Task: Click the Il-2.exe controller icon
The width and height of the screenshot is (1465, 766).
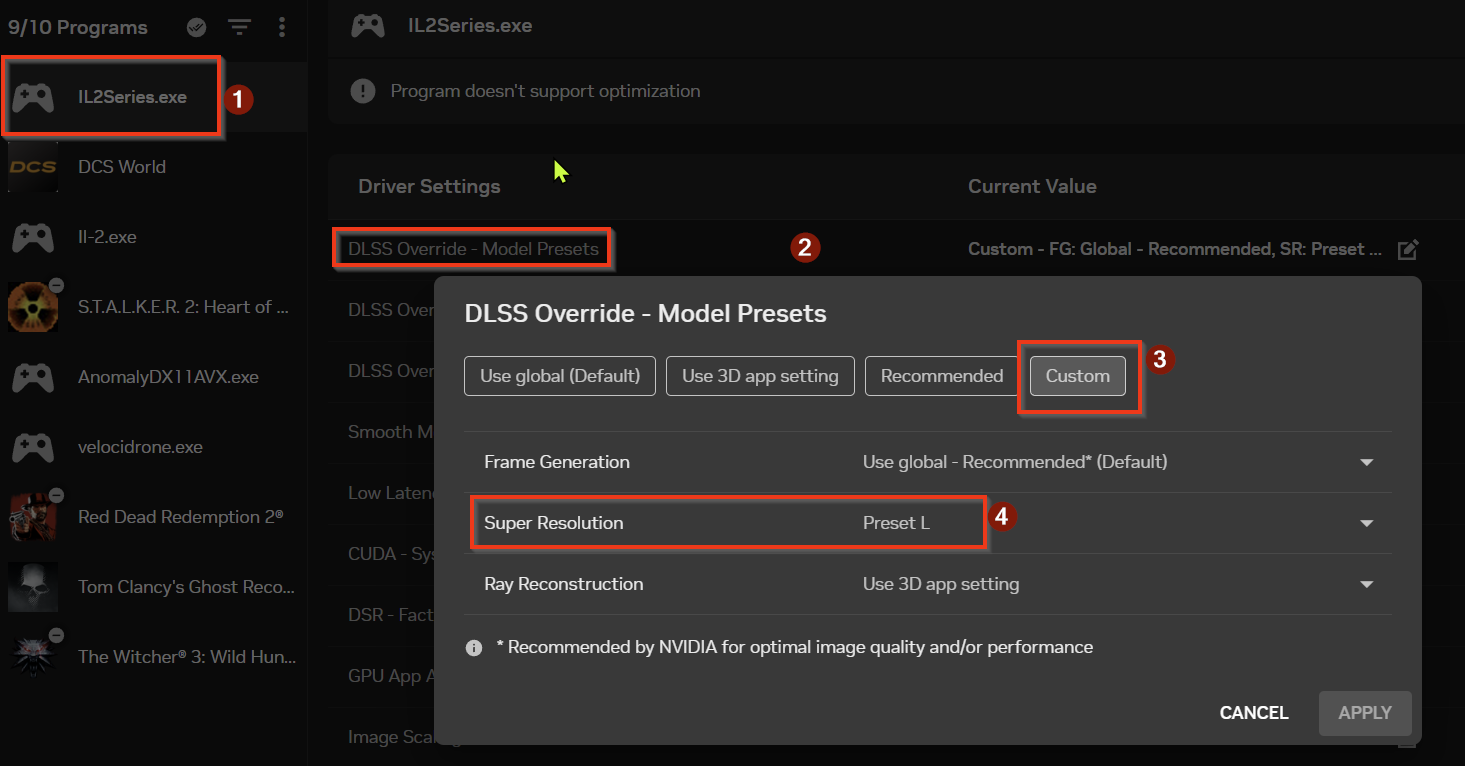Action: tap(33, 237)
